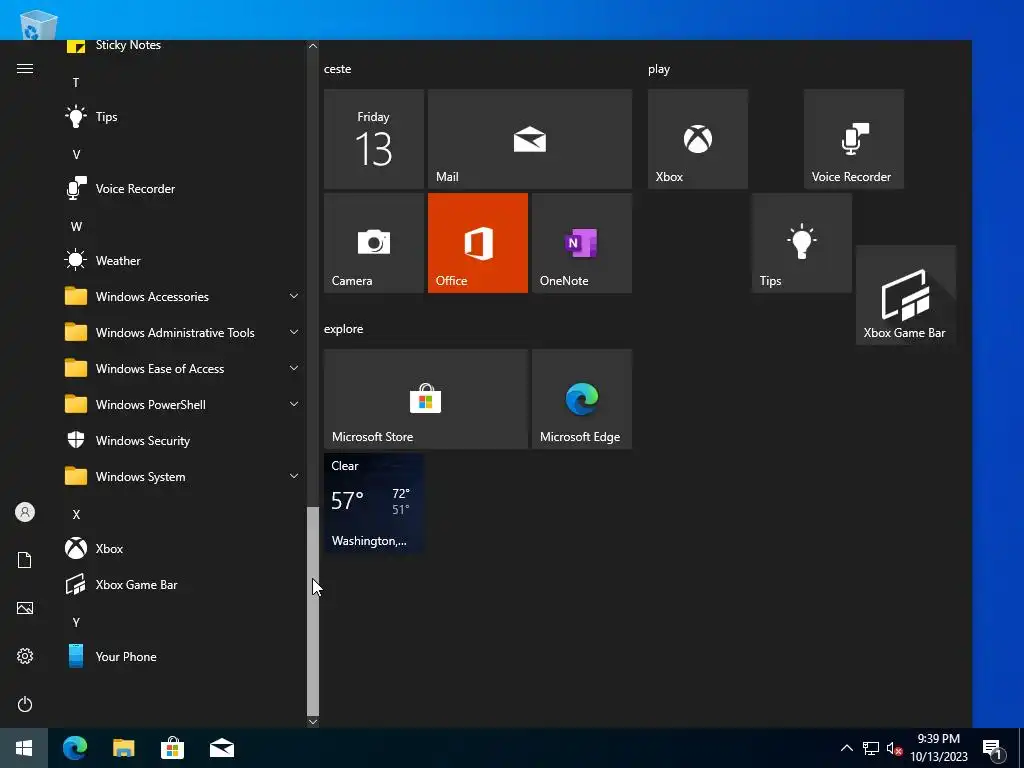The height and width of the screenshot is (768, 1024).
Task: Open Mail from the taskbar
Action: pyautogui.click(x=222, y=748)
